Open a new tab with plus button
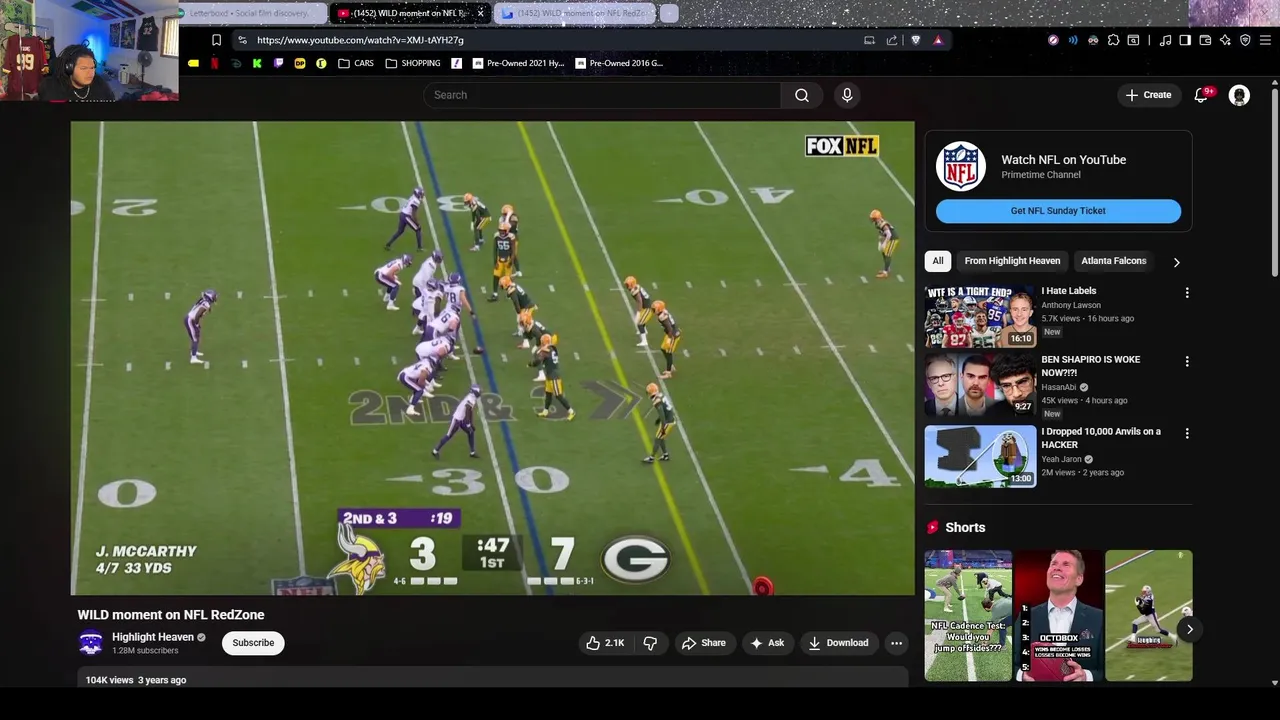This screenshot has height=720, width=1280. pyautogui.click(x=669, y=13)
